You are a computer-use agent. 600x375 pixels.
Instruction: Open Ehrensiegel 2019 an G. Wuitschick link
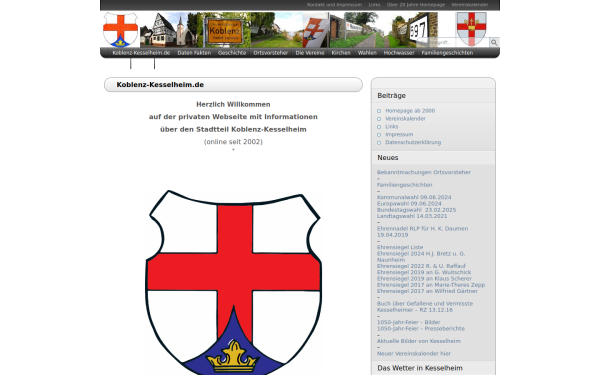pos(424,272)
